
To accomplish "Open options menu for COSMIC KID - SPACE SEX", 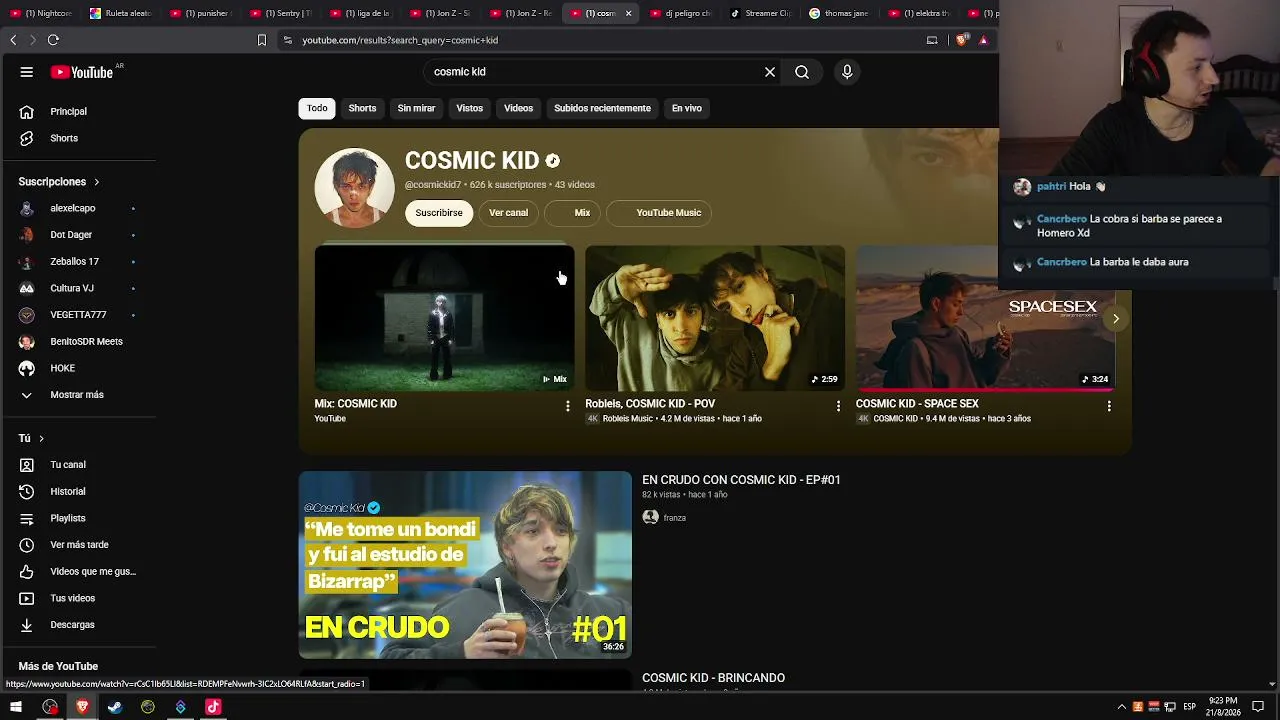I will tap(1109, 406).
